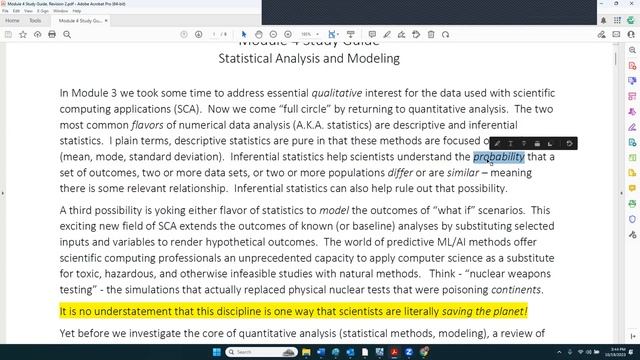The height and width of the screenshot is (360, 640).
Task: Go to the next page arrow
Action: tap(198, 35)
